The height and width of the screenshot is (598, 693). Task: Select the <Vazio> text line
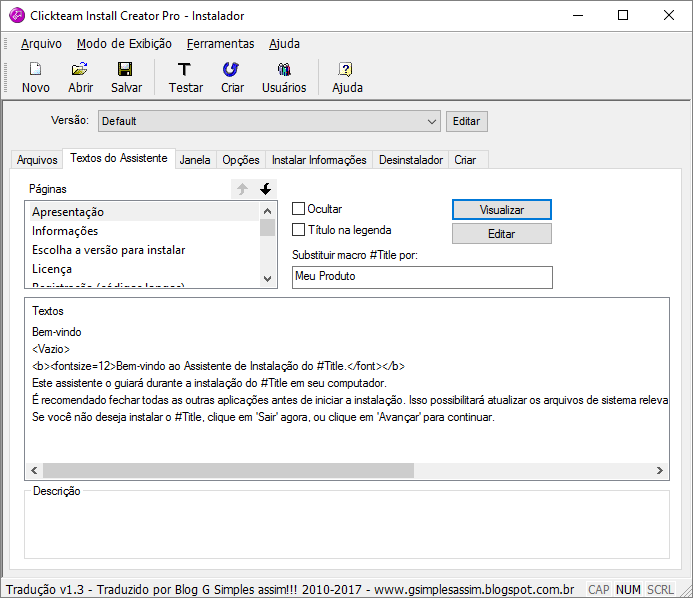click(x=51, y=349)
